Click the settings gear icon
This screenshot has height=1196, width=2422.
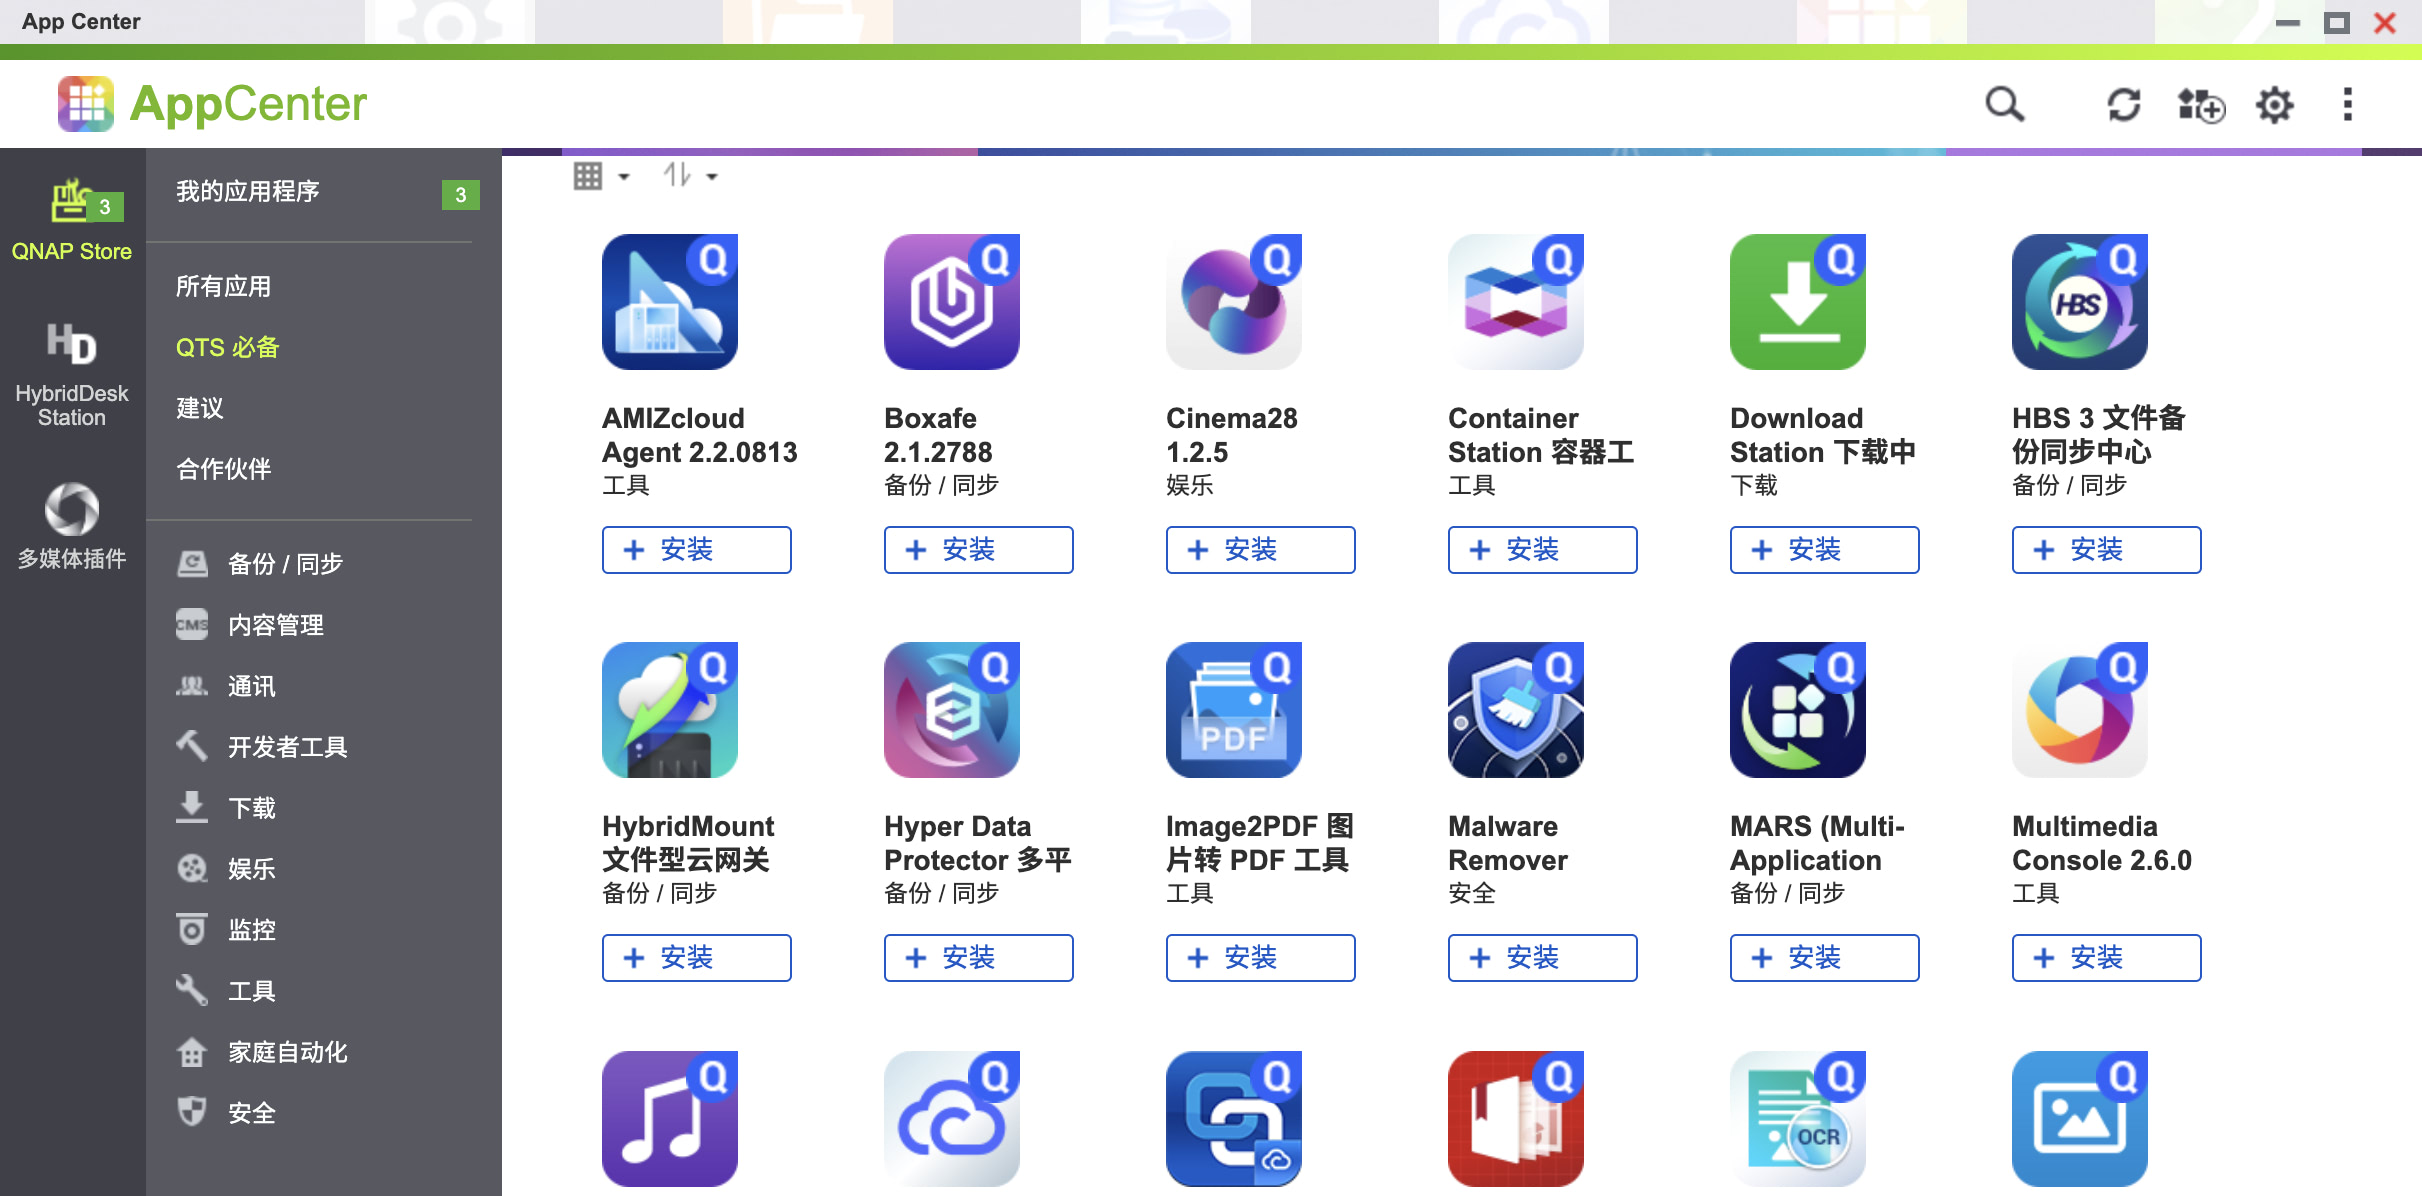(2275, 104)
